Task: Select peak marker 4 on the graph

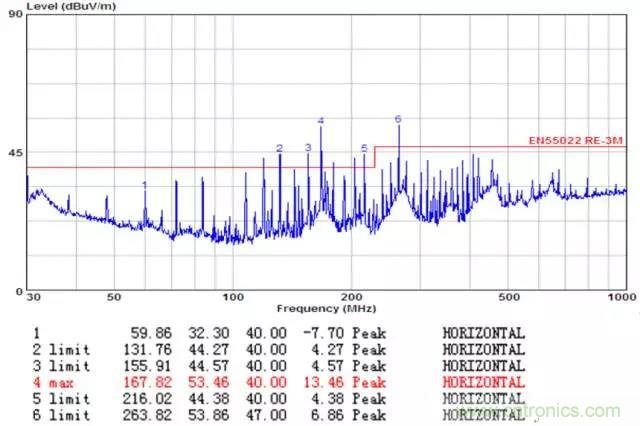Action: [321, 120]
